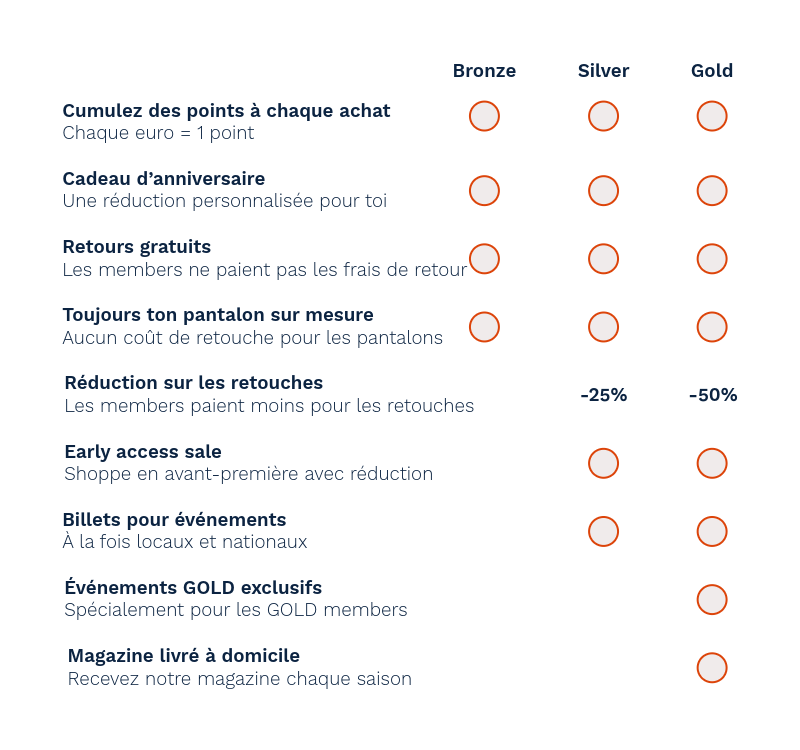Click Gold circle for Événements GOLD exclusifs
This screenshot has height=750, width=800.
pyautogui.click(x=712, y=600)
